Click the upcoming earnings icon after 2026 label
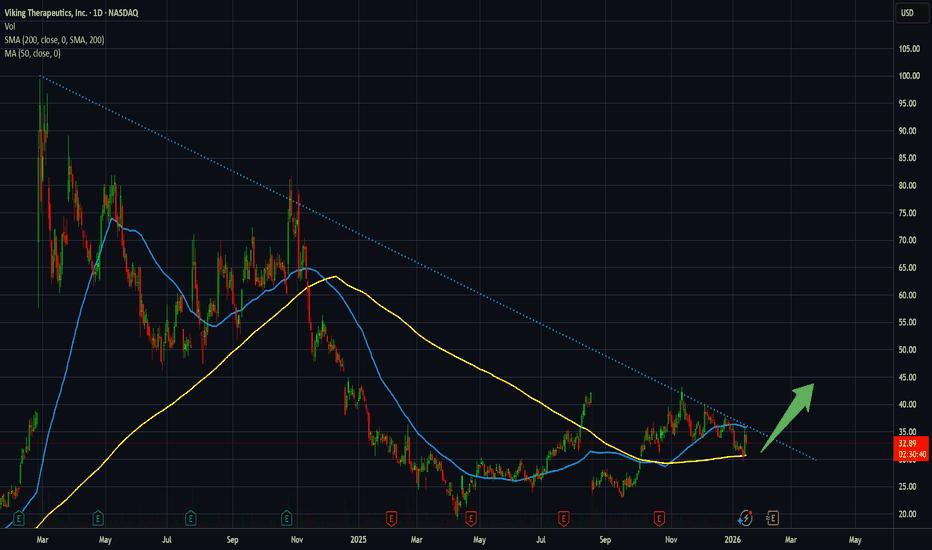932x550 pixels. point(772,518)
